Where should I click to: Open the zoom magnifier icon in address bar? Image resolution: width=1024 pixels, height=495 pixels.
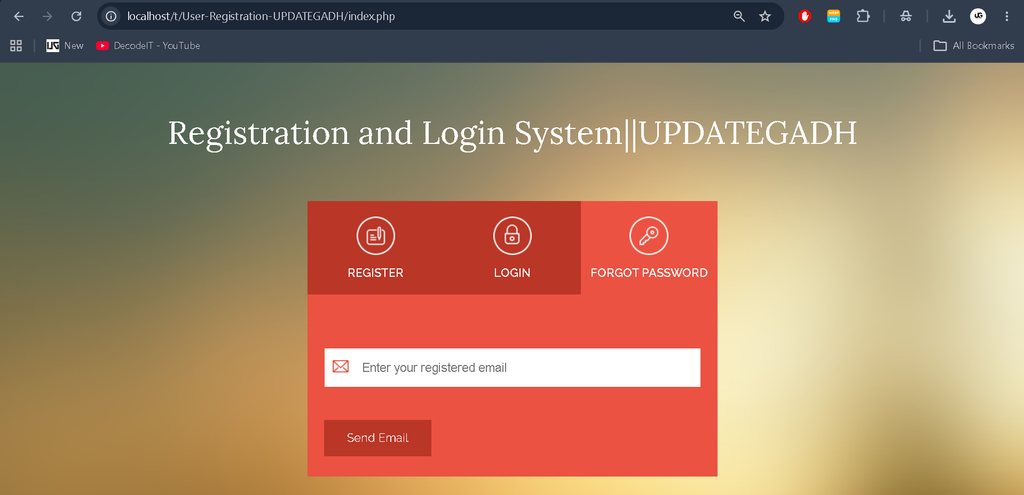click(x=739, y=16)
